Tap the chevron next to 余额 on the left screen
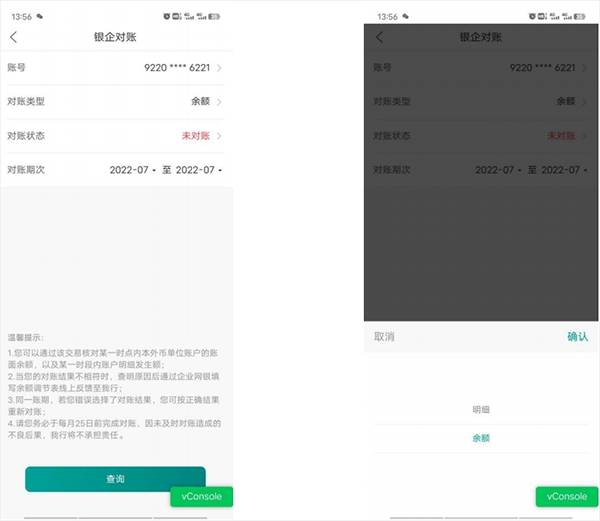The width and height of the screenshot is (600, 521). [x=219, y=102]
